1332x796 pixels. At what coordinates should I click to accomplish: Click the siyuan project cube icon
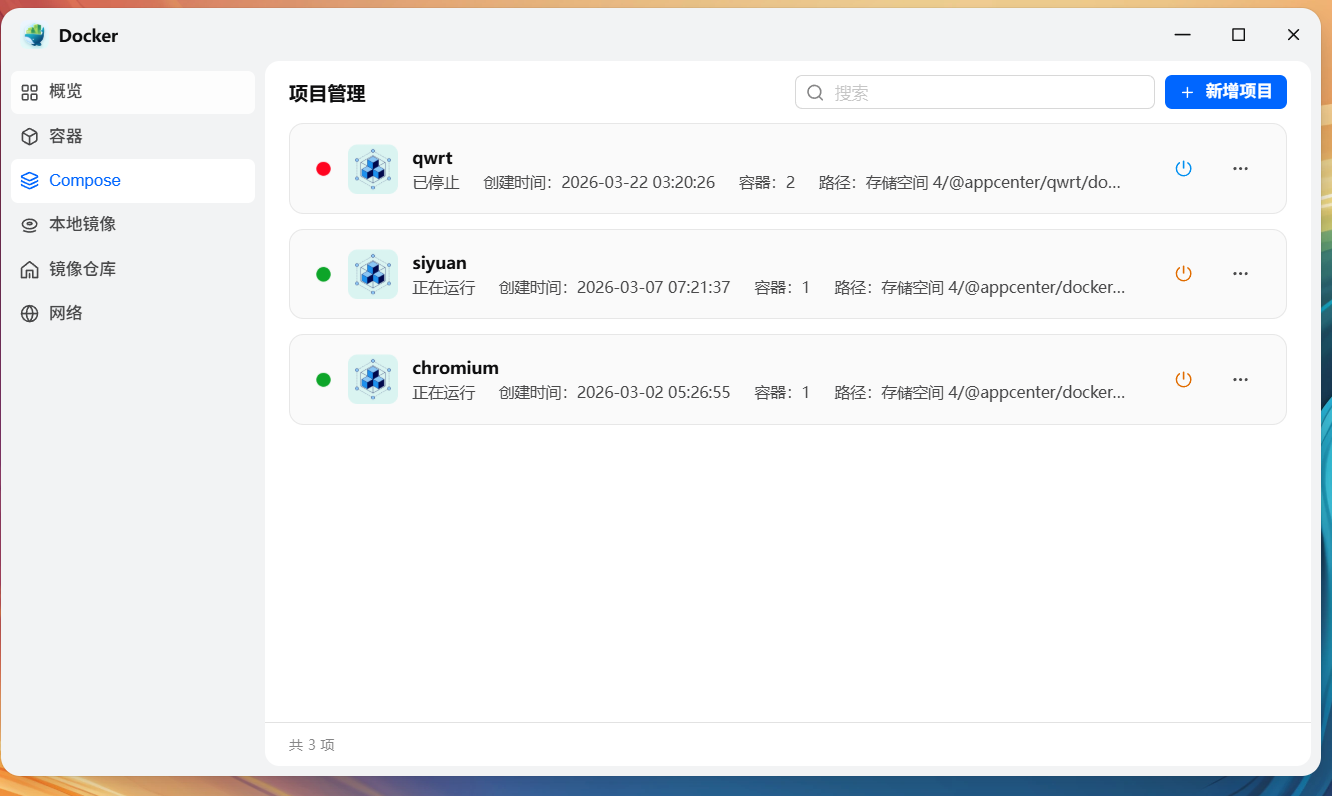coord(373,274)
